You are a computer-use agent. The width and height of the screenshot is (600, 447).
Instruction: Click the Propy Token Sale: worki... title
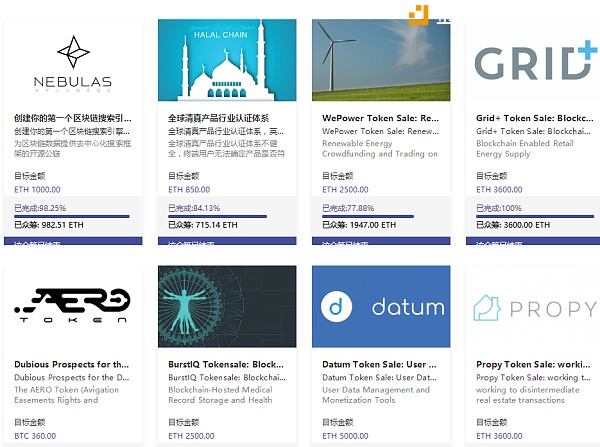[533, 364]
